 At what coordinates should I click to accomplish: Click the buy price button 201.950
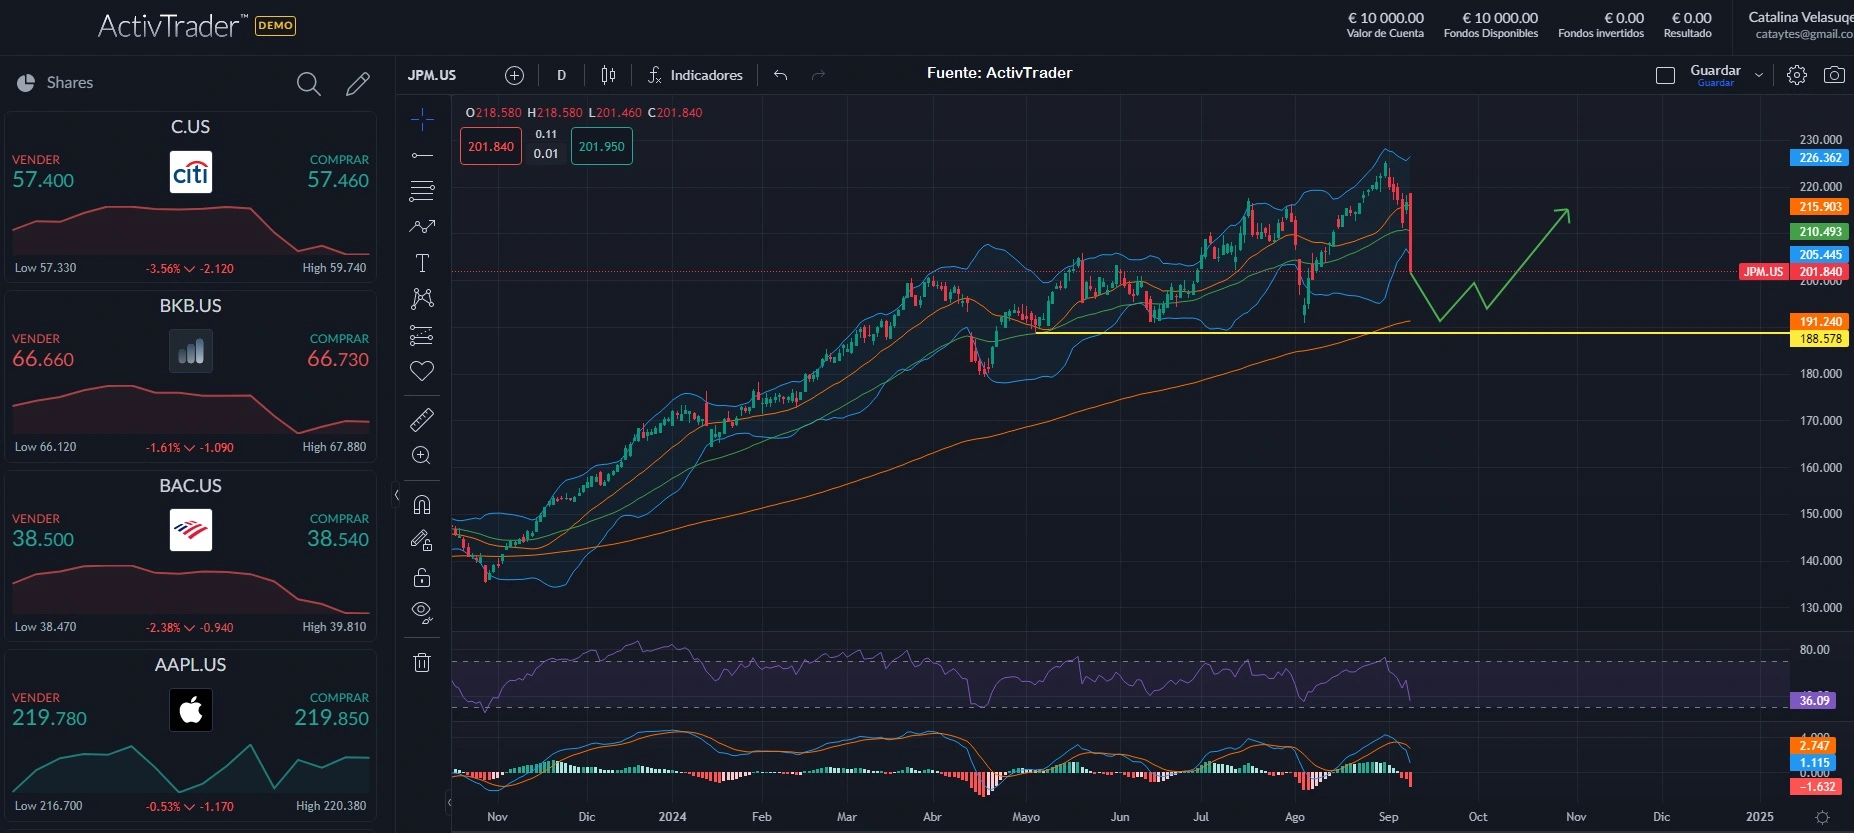click(x=601, y=147)
